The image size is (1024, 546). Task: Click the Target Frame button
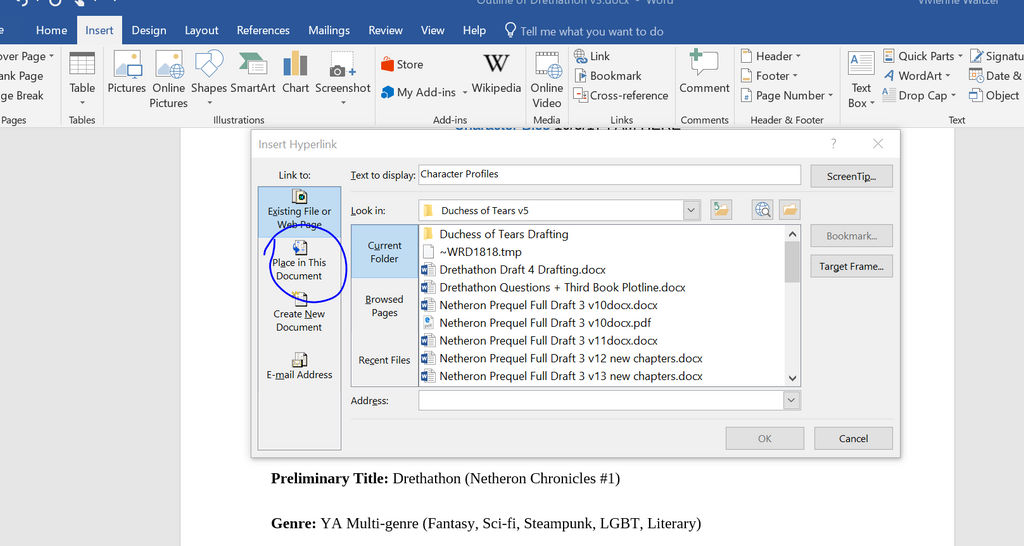(851, 266)
